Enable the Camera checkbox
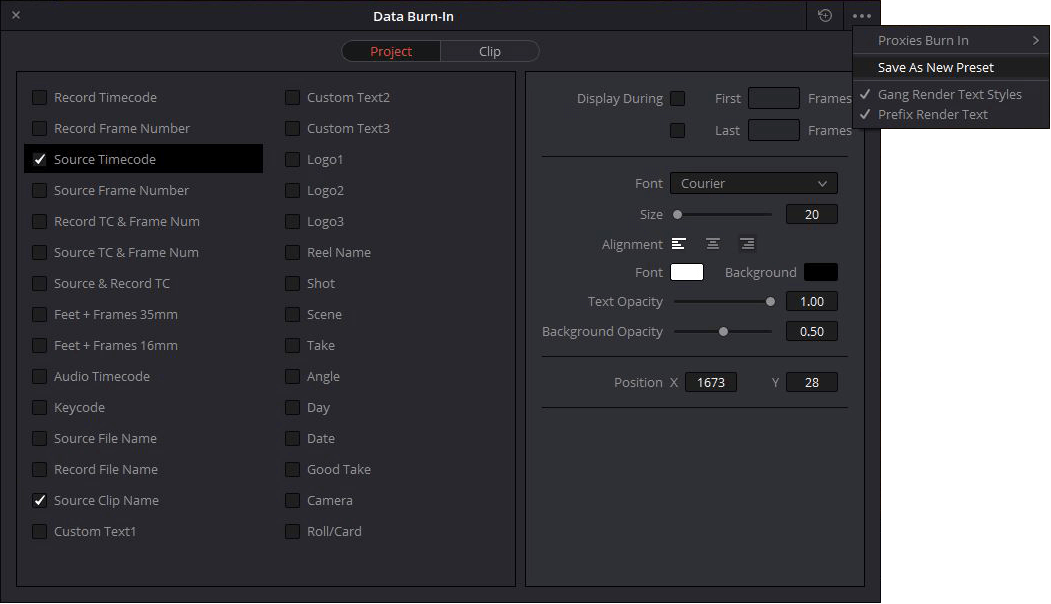Image resolution: width=1051 pixels, height=604 pixels. [292, 501]
